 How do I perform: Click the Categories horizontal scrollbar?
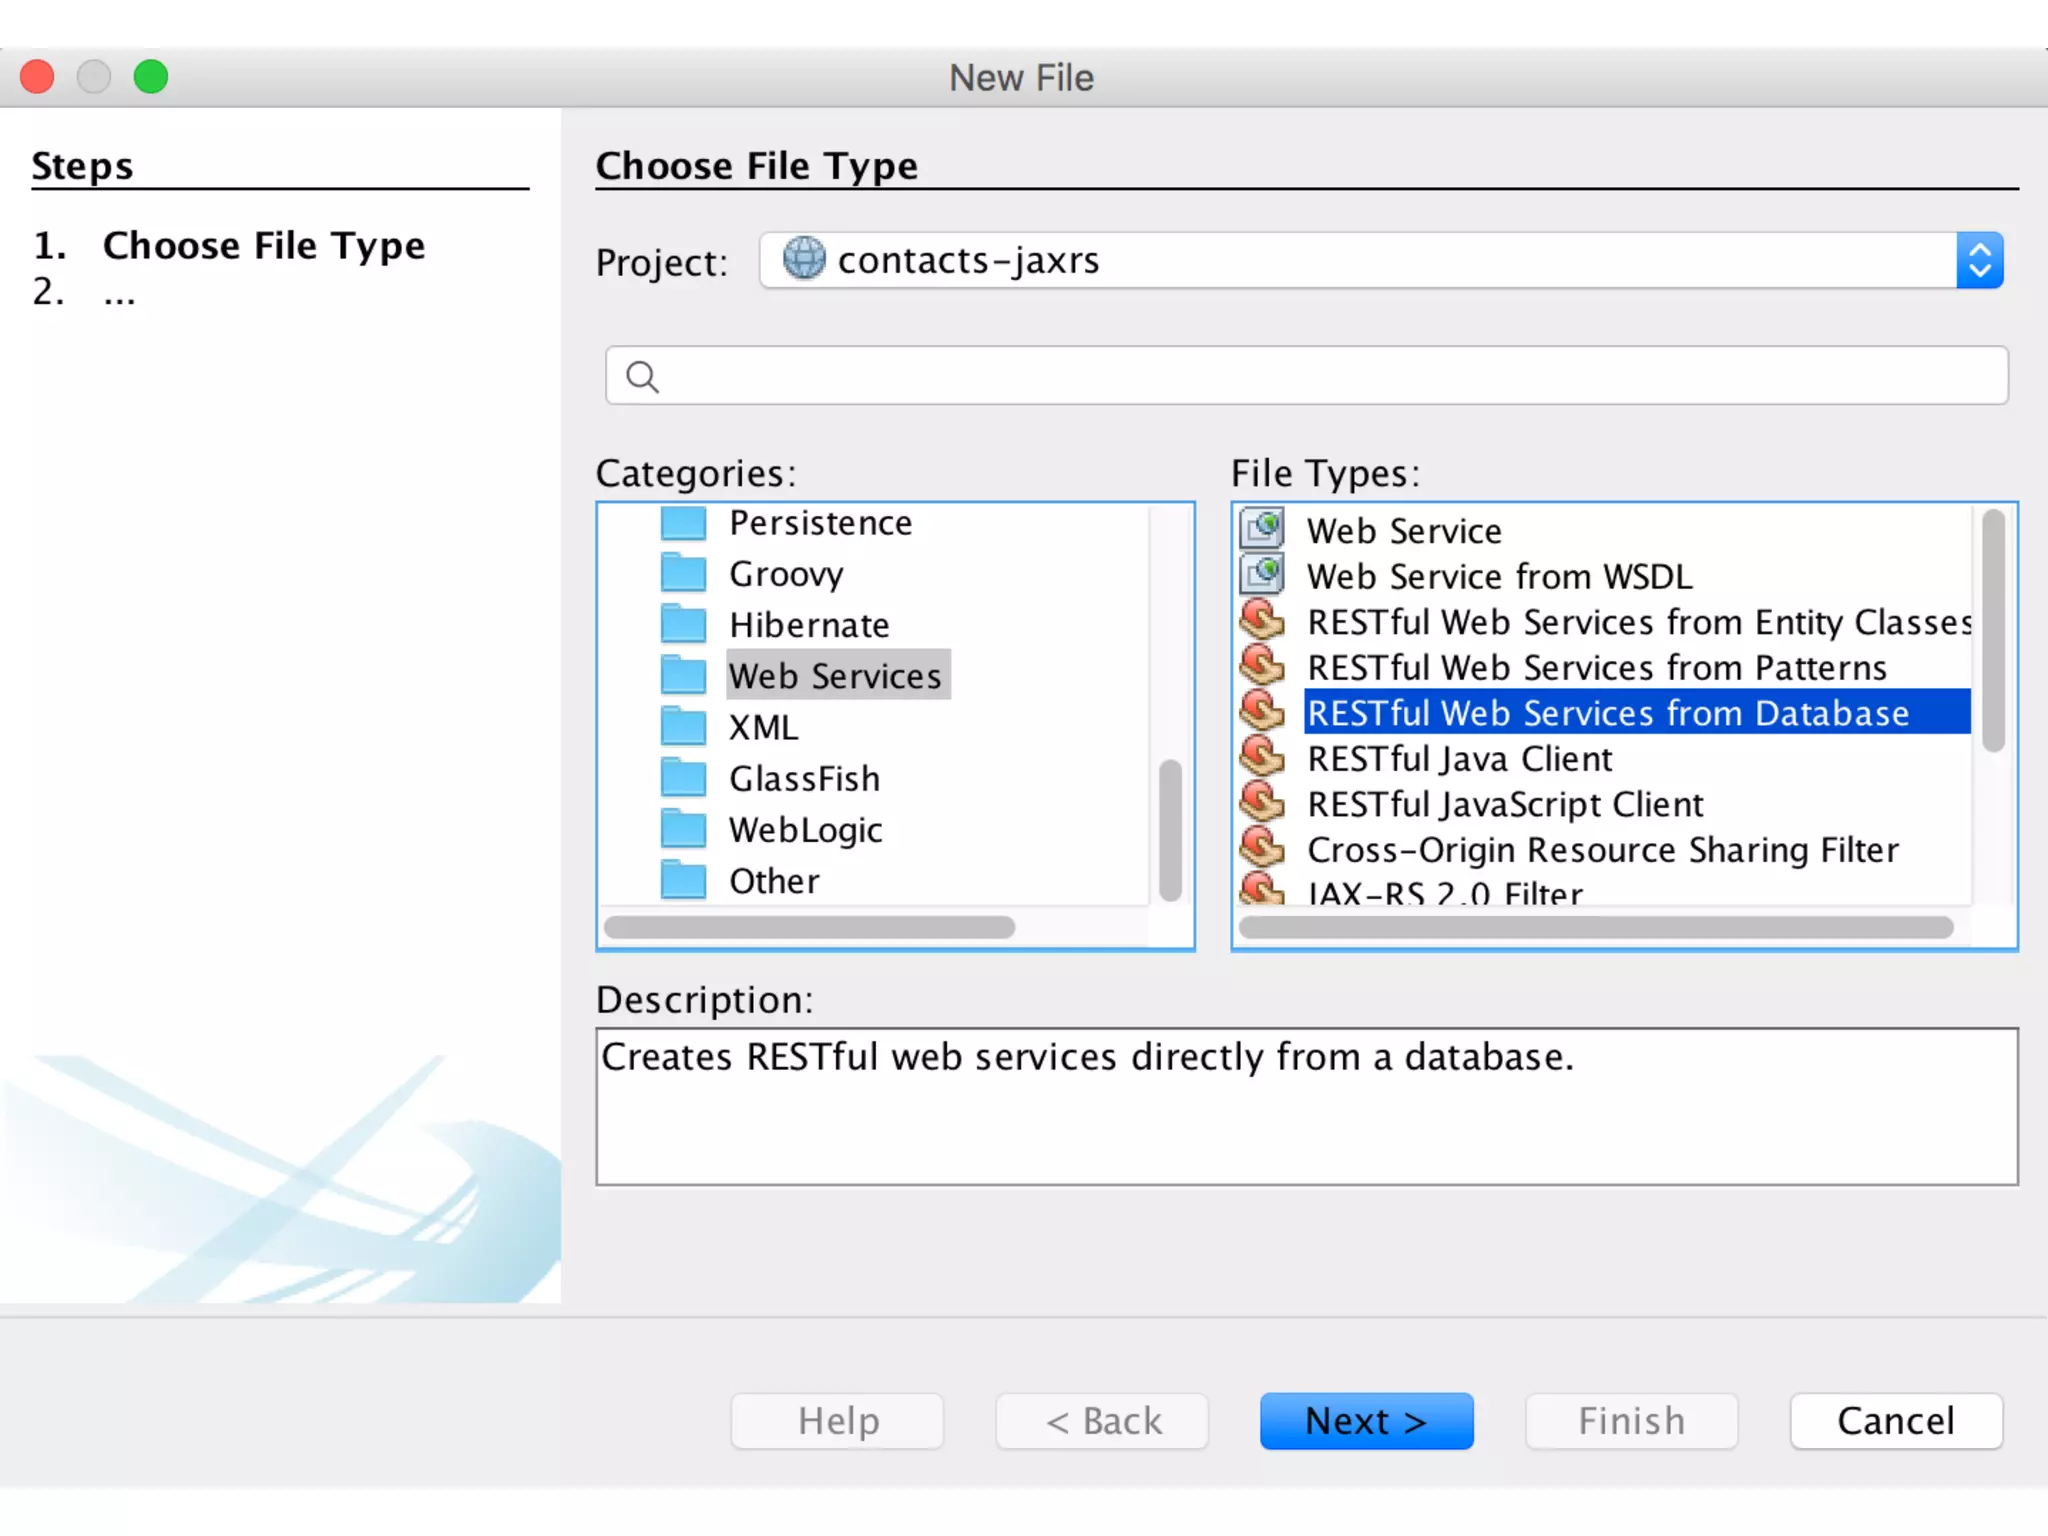(x=809, y=927)
